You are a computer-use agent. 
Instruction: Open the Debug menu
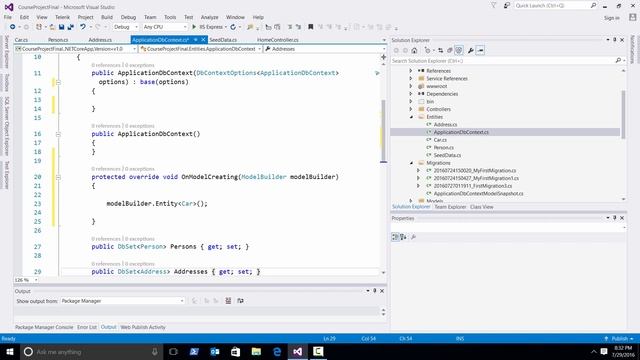[x=128, y=17]
